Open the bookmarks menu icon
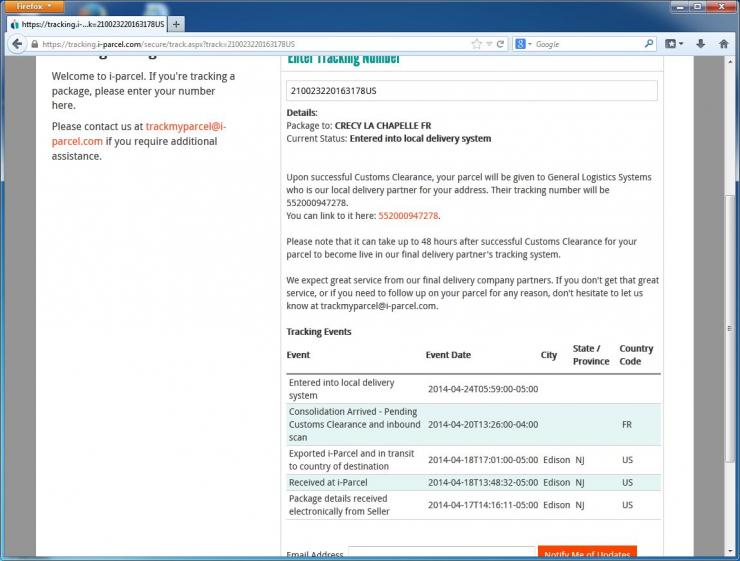 coord(674,44)
